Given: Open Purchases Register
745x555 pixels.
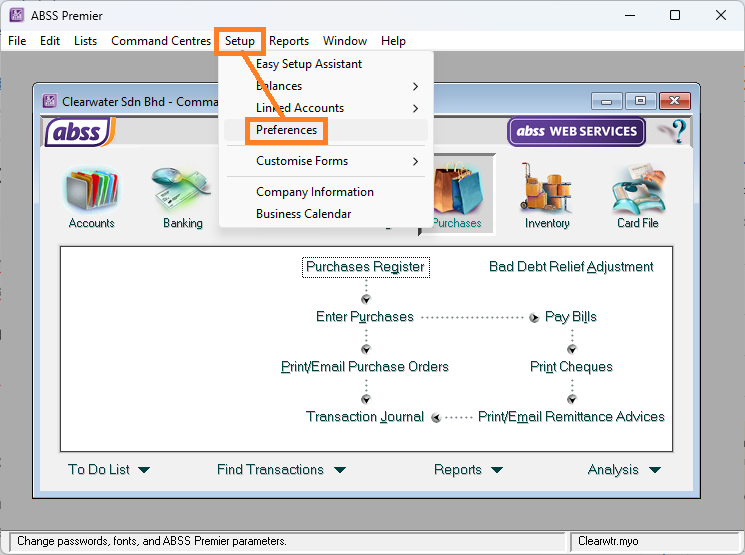Looking at the screenshot, I should (x=365, y=267).
